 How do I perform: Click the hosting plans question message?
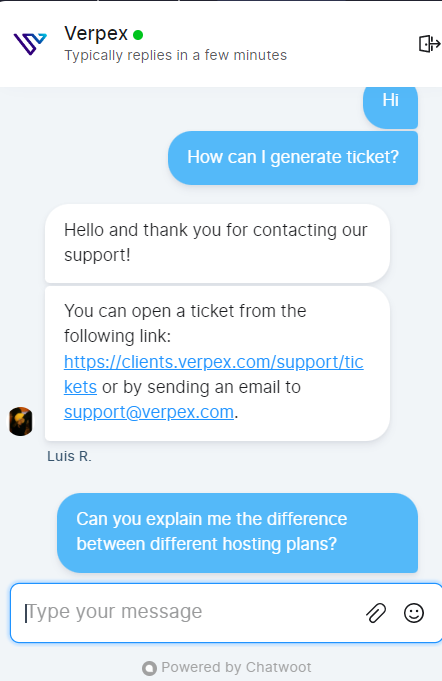click(x=237, y=532)
